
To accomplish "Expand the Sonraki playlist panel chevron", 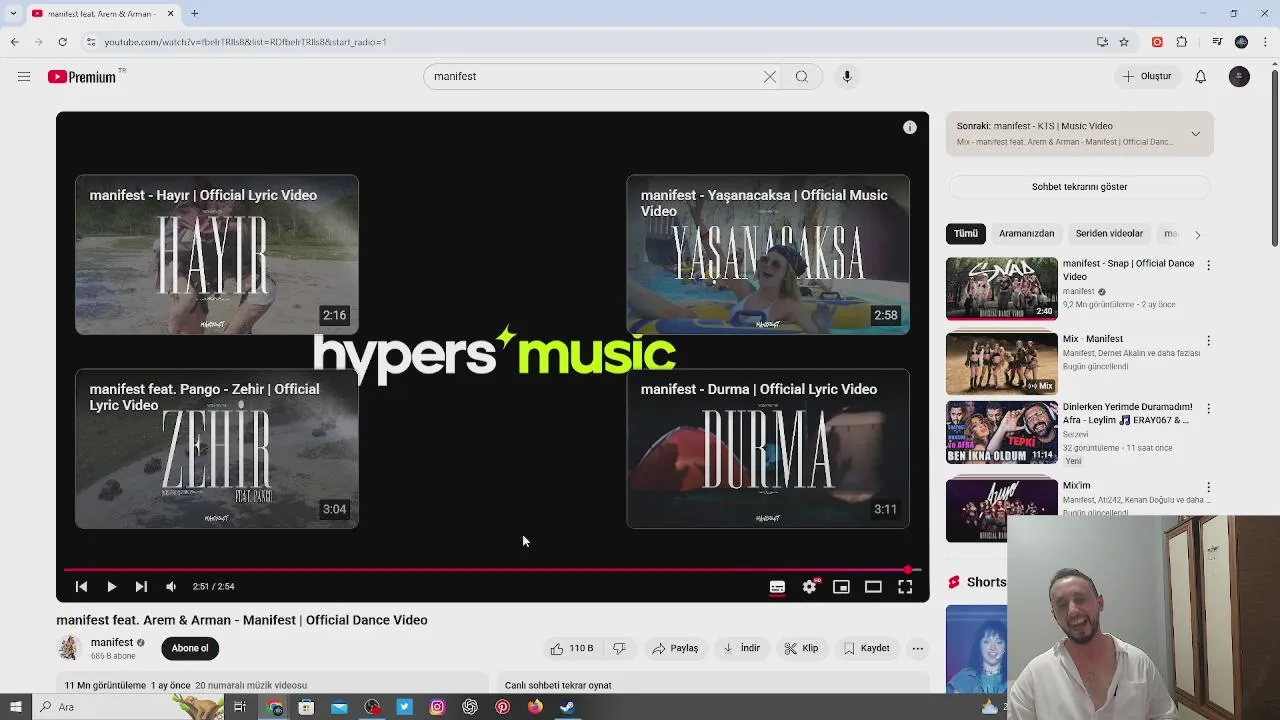I will (x=1195, y=134).
